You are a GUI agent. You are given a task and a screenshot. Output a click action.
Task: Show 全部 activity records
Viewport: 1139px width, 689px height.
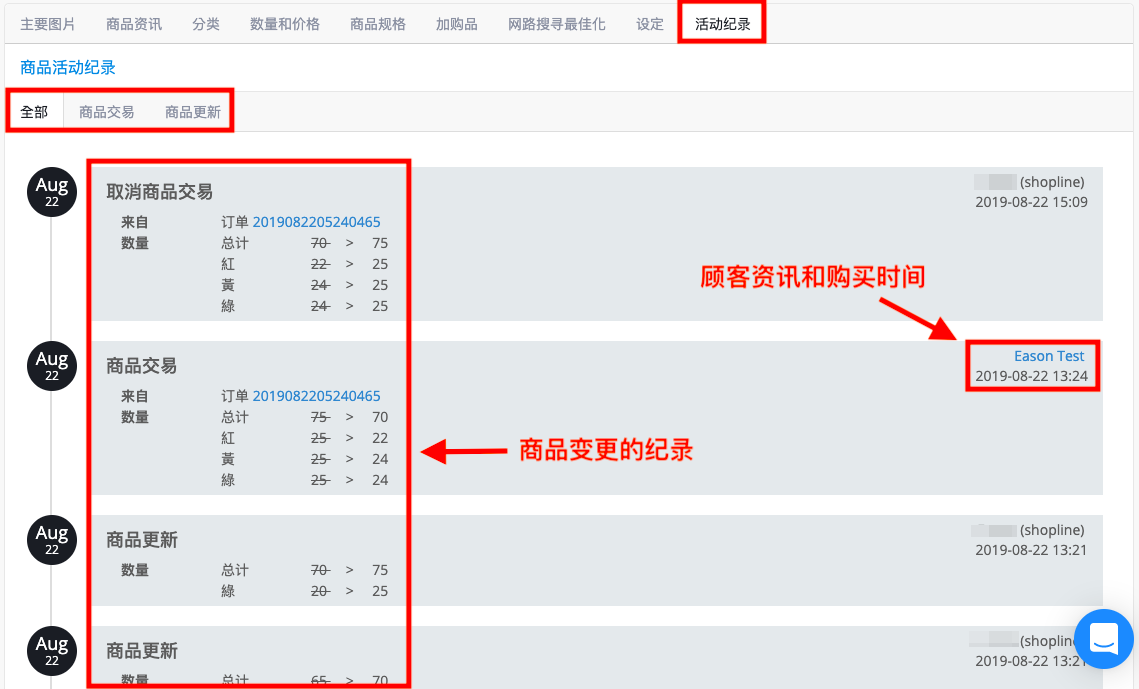click(x=34, y=112)
